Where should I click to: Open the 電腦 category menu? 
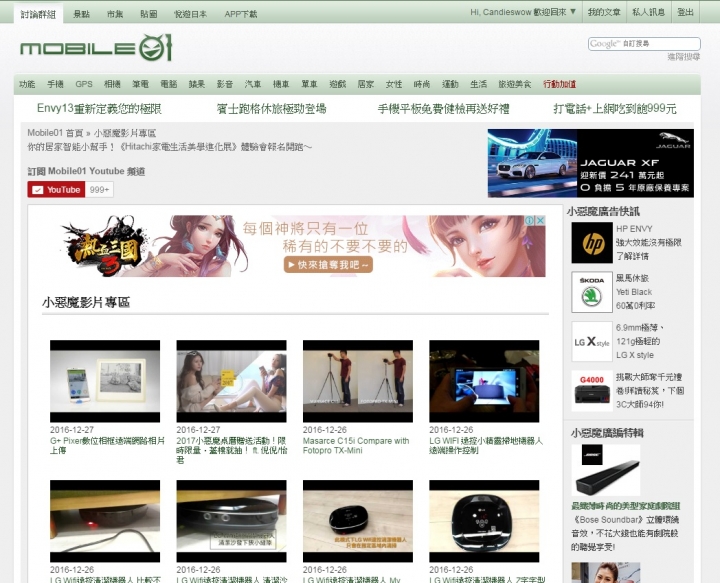click(x=169, y=84)
